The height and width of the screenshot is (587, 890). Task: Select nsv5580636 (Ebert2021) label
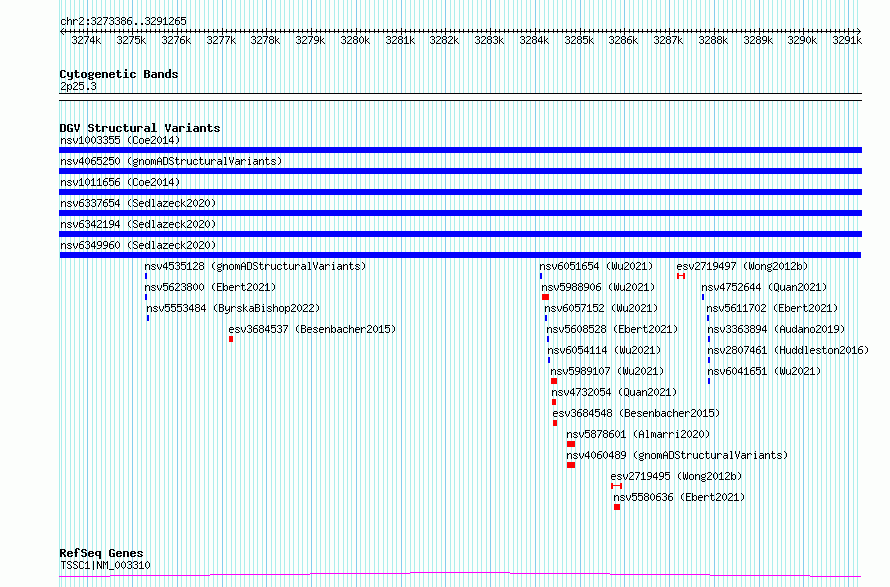click(679, 497)
